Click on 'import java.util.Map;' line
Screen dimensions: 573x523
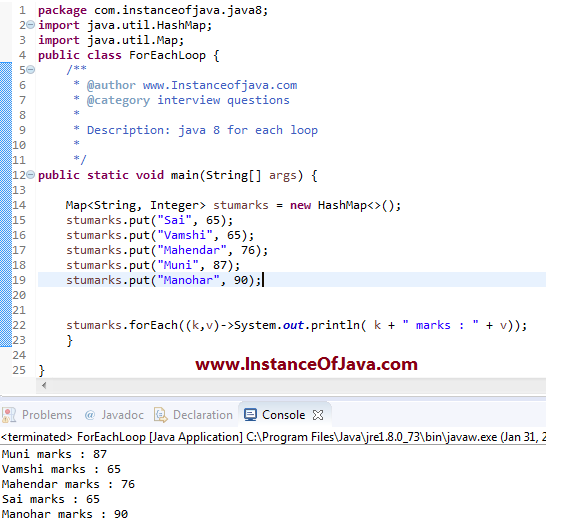pos(111,40)
